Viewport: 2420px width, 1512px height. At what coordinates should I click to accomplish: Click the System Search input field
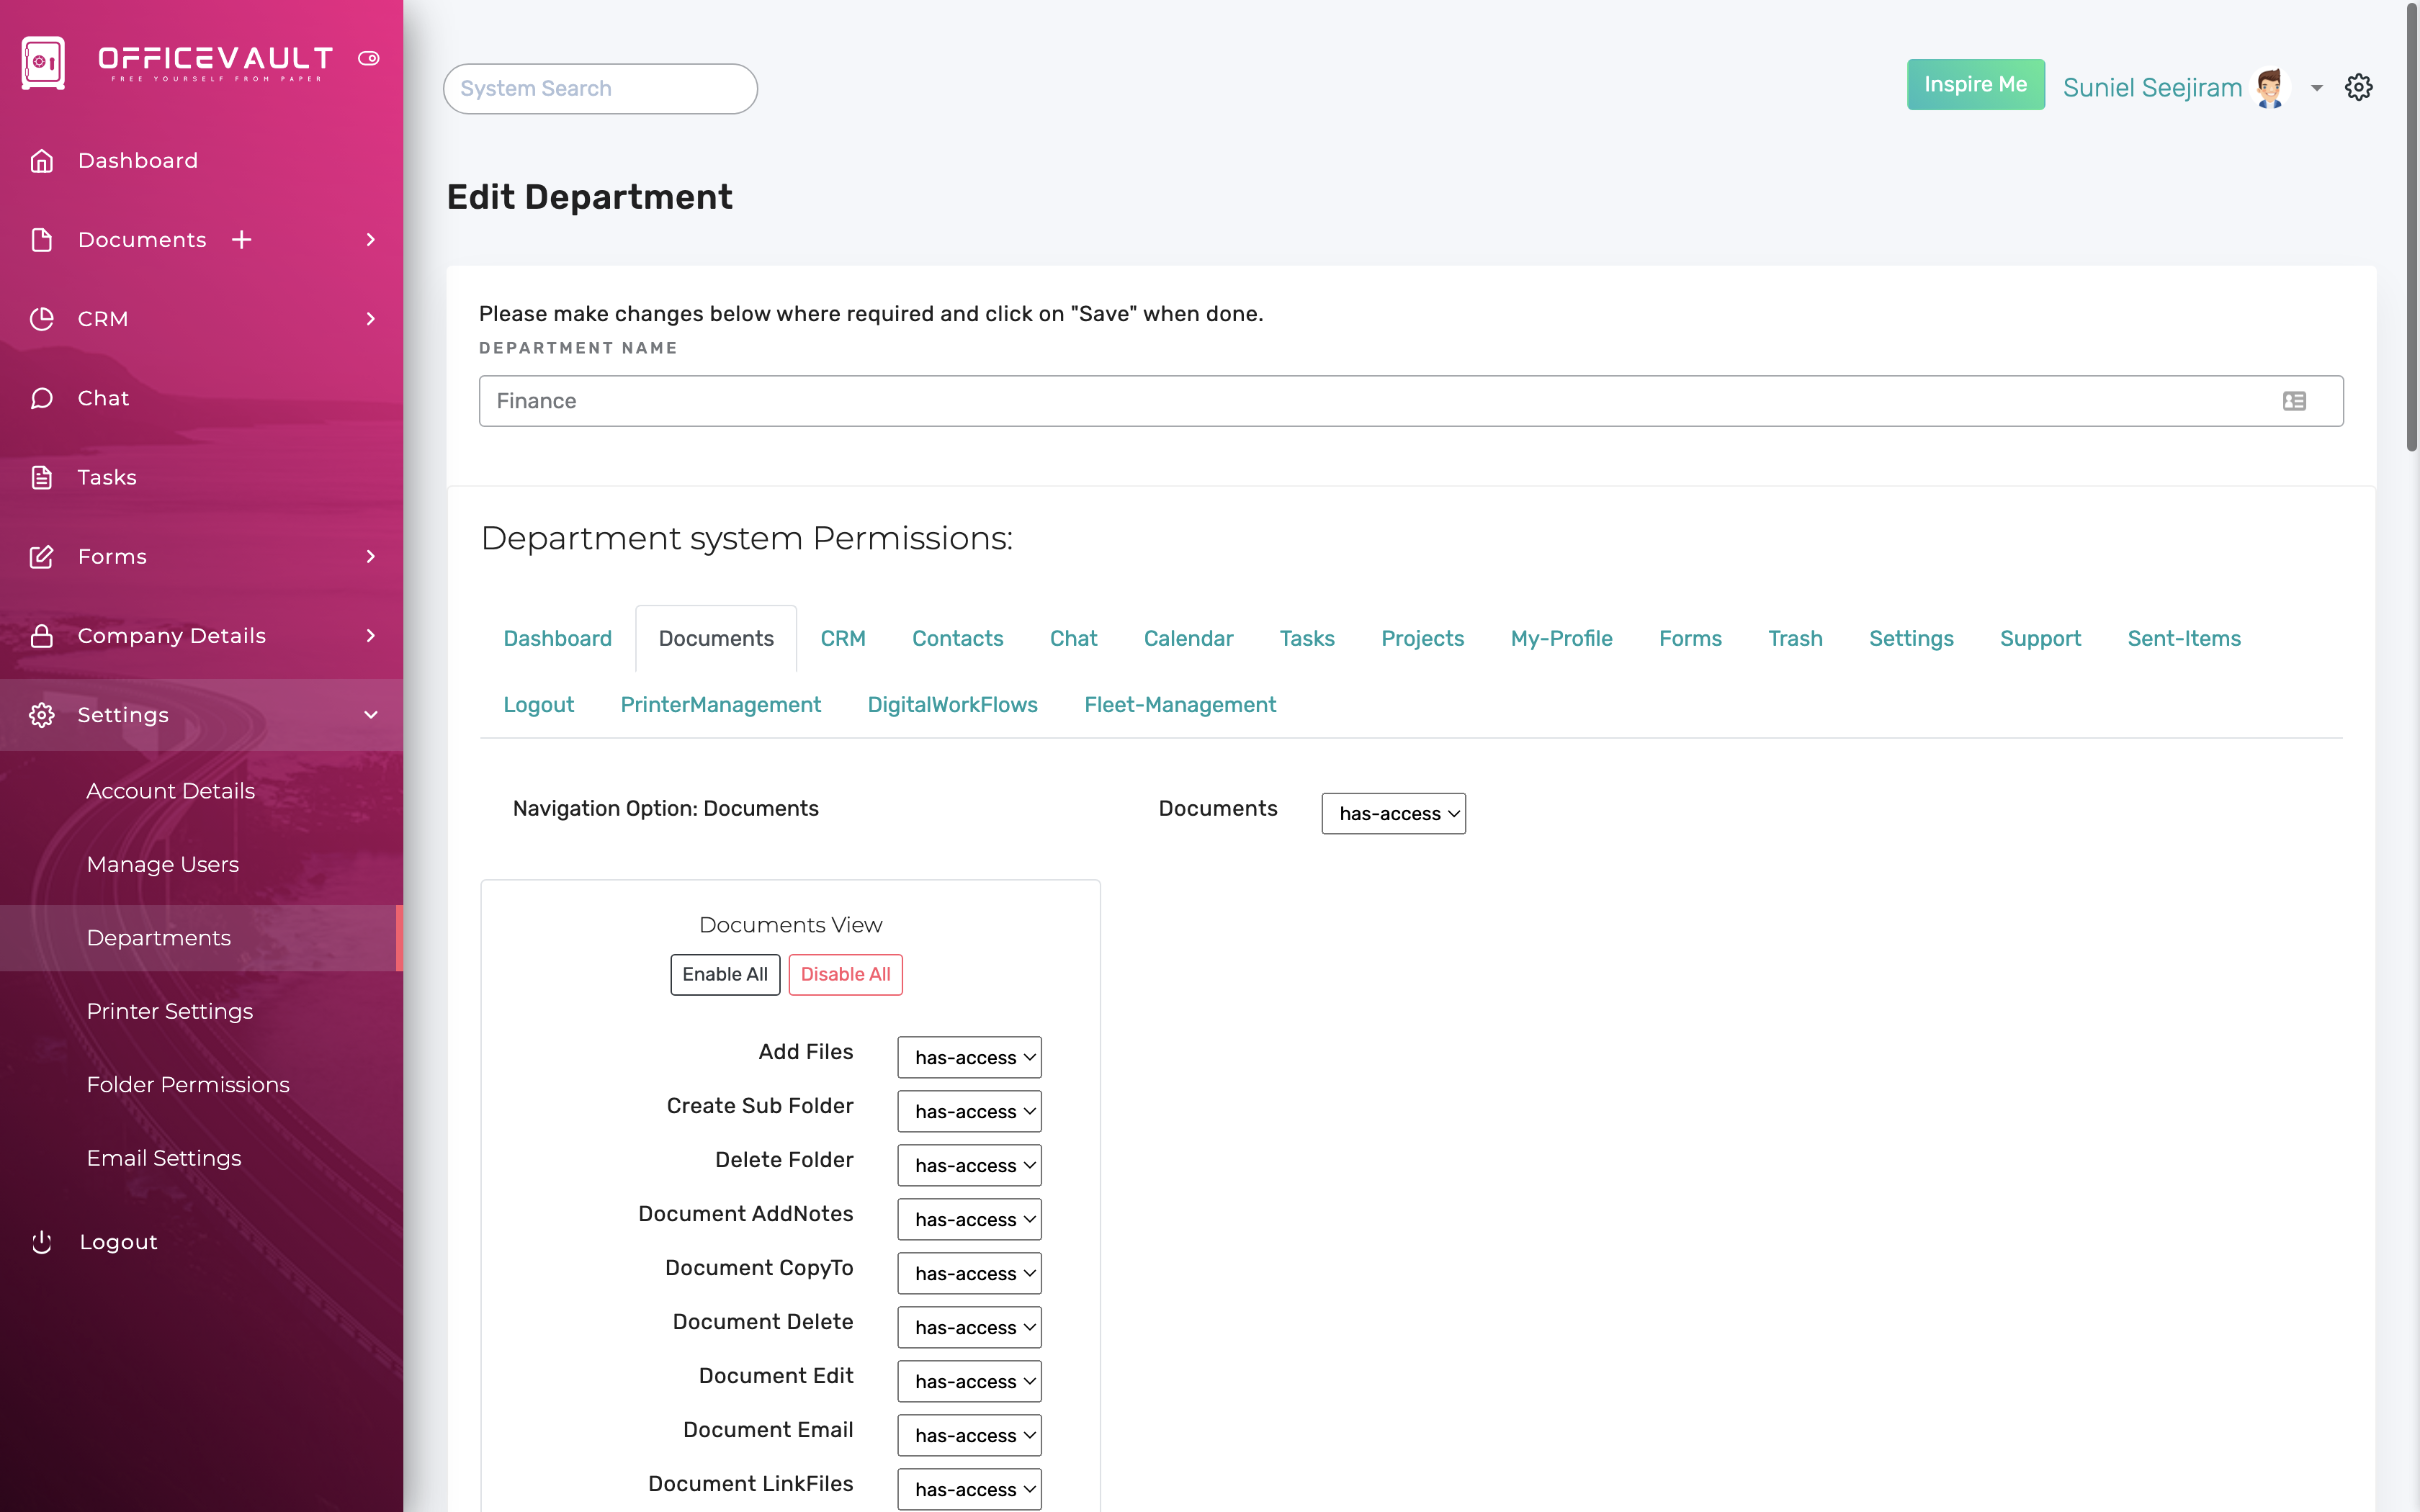pos(599,88)
